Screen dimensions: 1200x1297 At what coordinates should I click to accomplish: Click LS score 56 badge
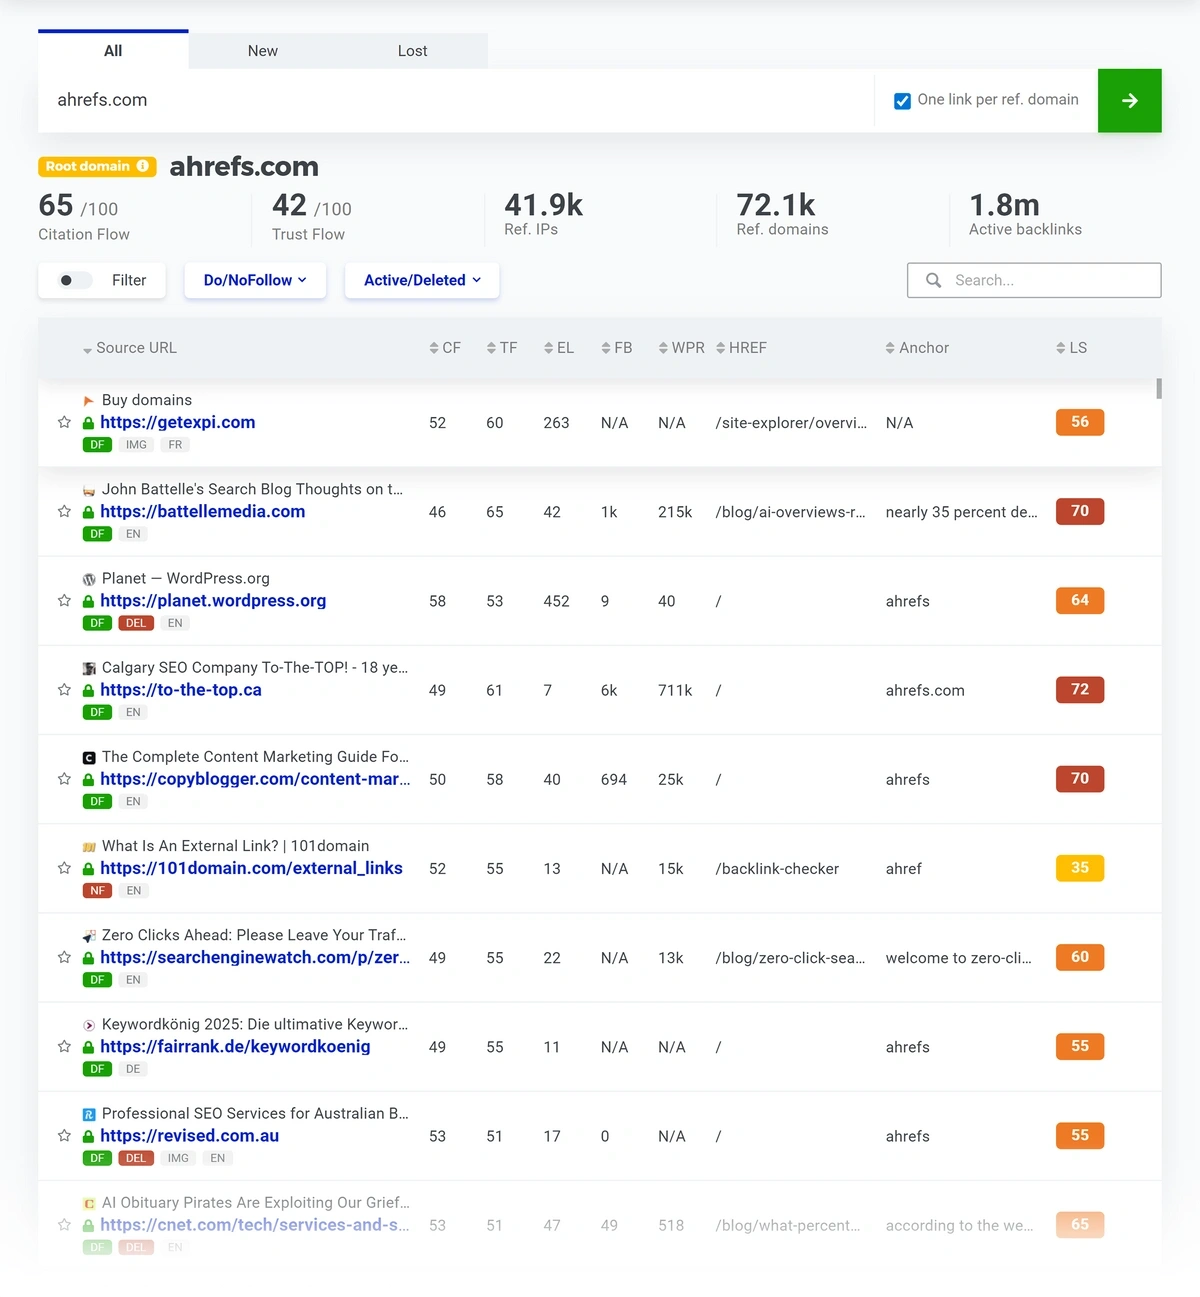coord(1080,422)
